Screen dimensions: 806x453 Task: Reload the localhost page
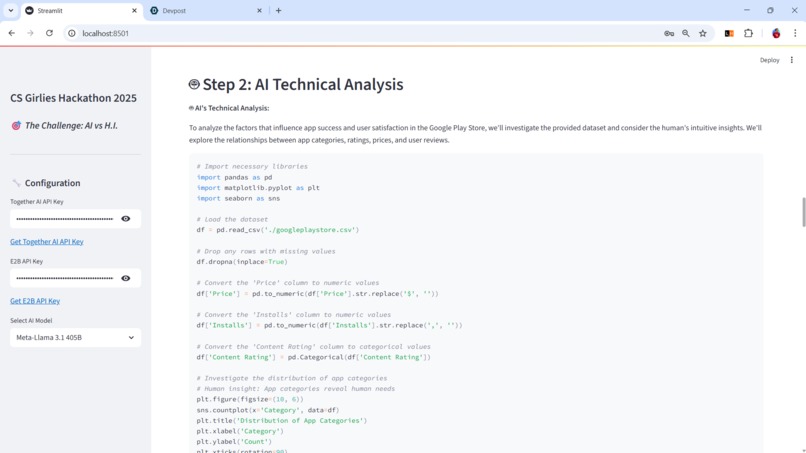pyautogui.click(x=49, y=33)
